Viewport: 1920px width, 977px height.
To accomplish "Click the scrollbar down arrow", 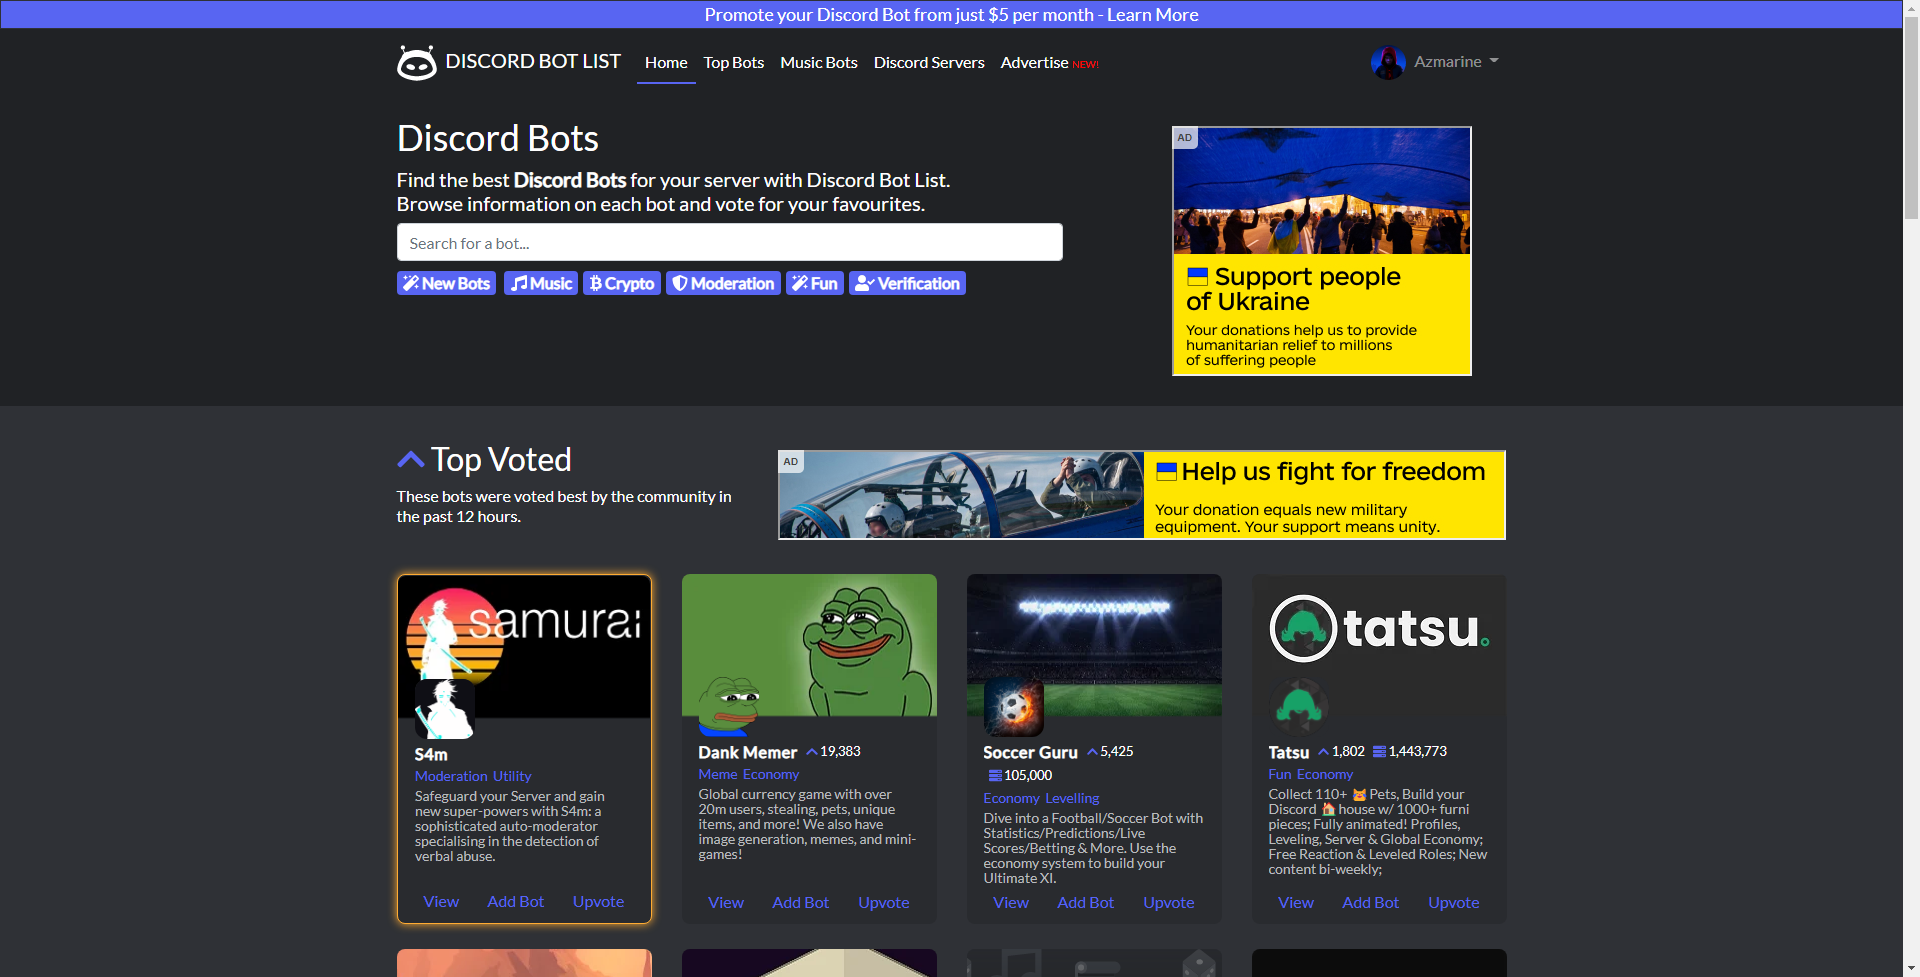I will pos(1911,968).
